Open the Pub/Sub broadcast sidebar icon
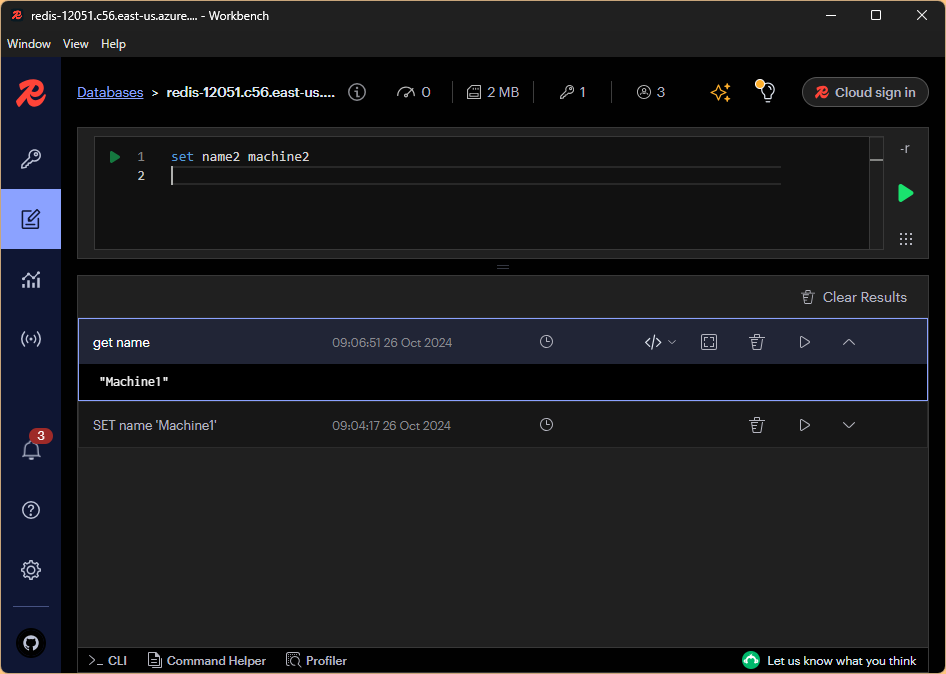The height and width of the screenshot is (674, 946). point(31,339)
